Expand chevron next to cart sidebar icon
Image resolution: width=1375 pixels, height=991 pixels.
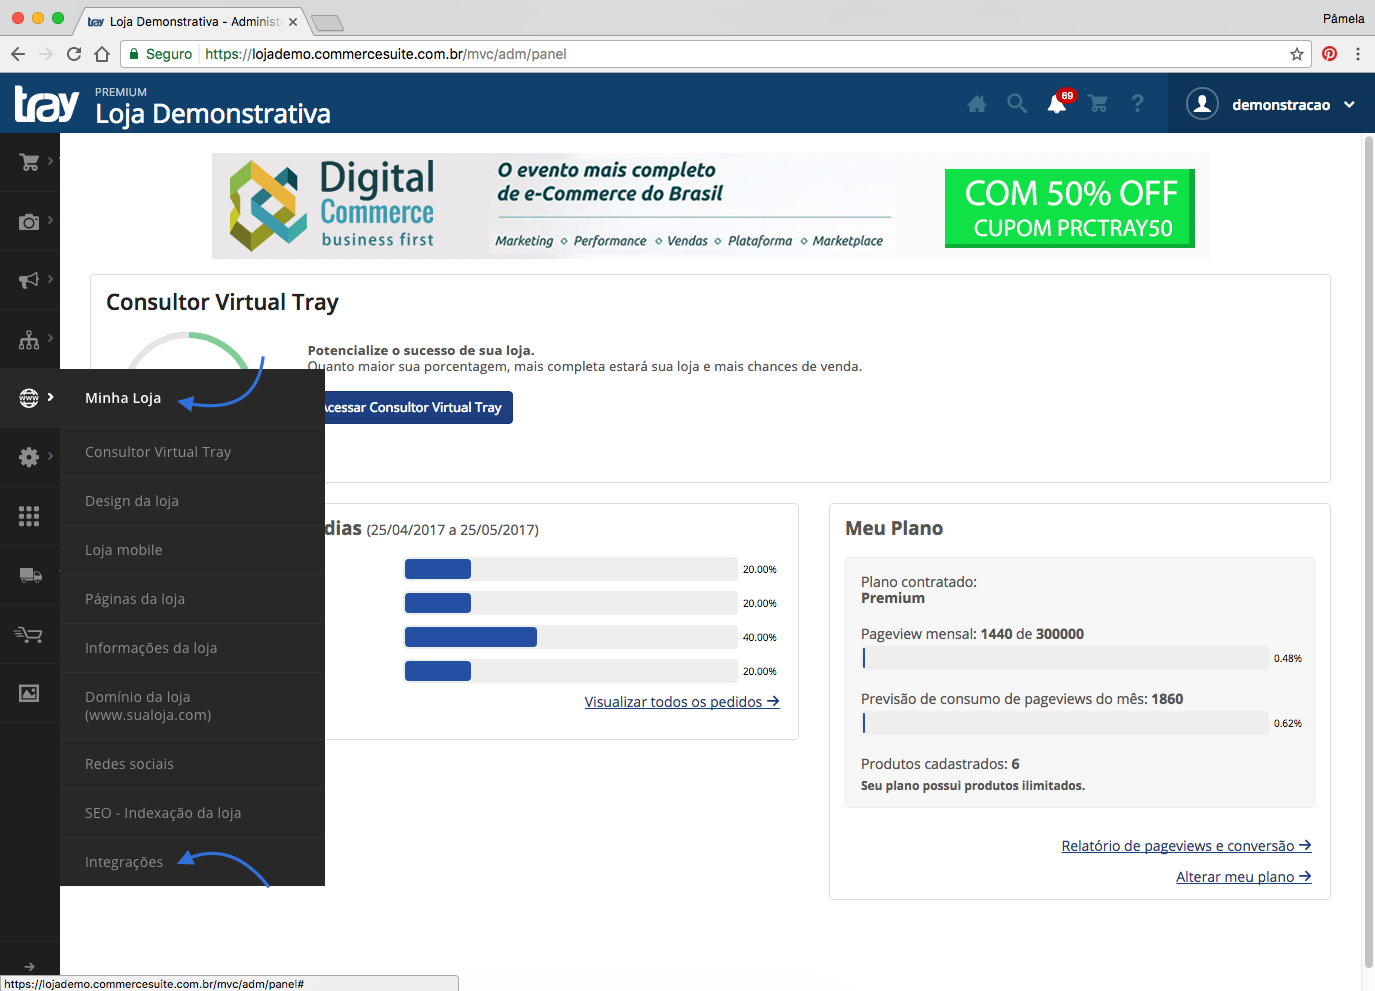(x=50, y=160)
